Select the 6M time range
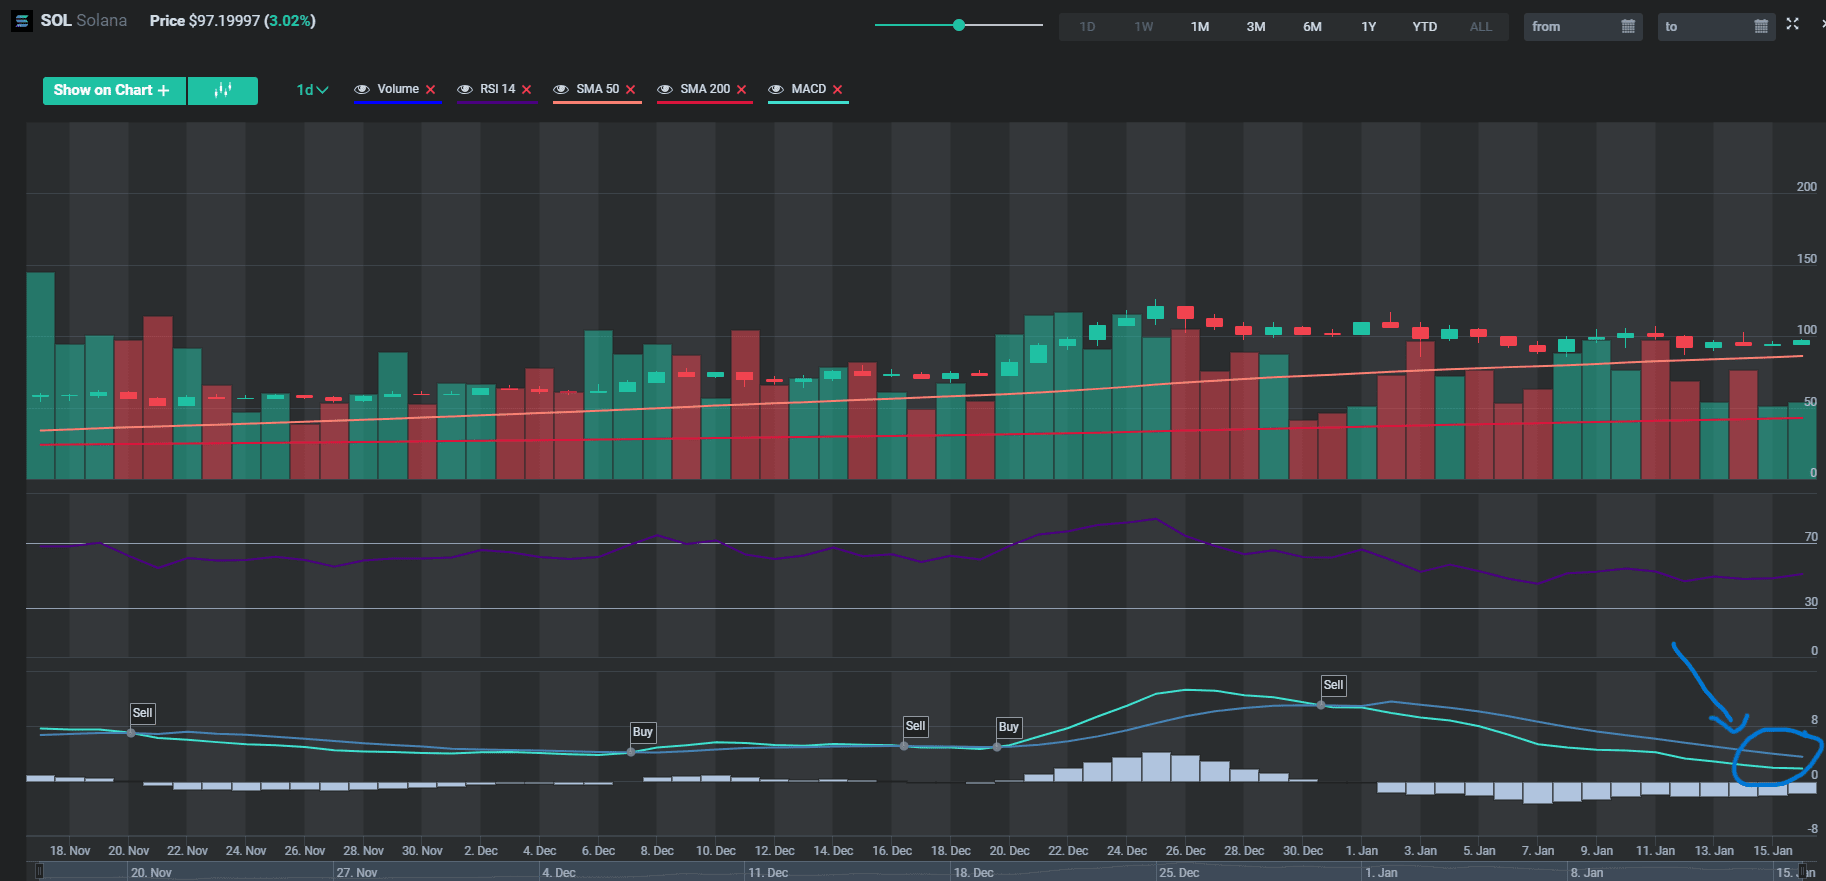 pyautogui.click(x=1312, y=27)
